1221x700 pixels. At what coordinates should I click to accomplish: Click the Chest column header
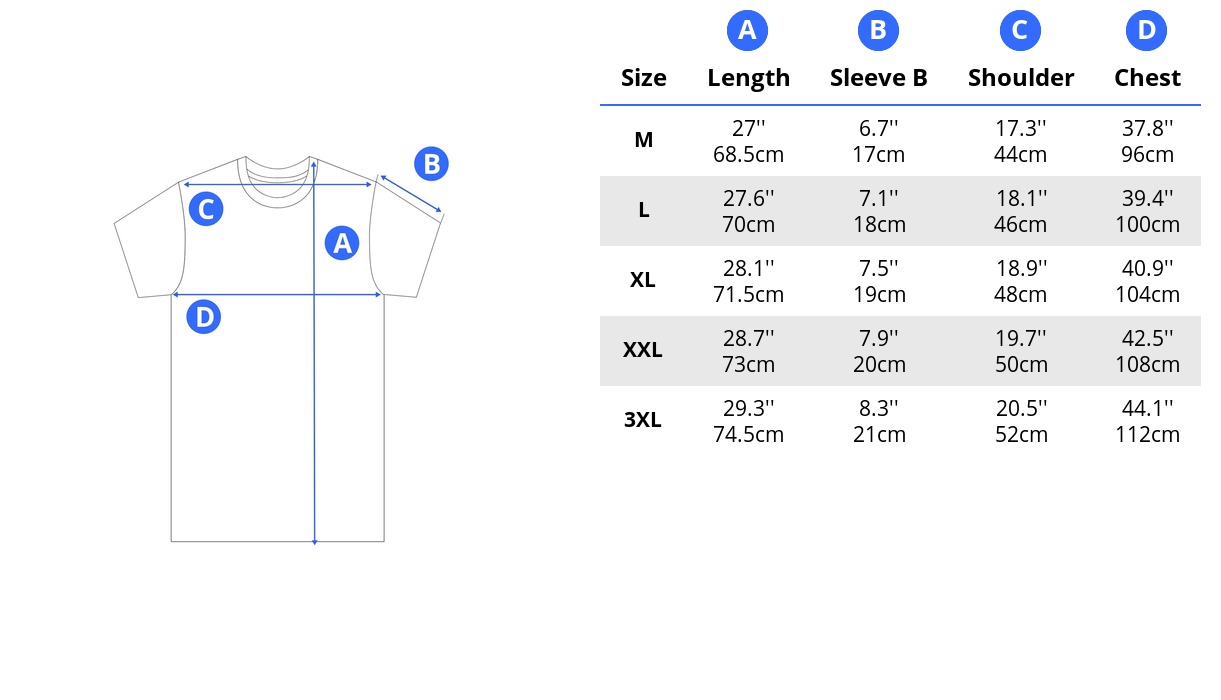[1147, 78]
